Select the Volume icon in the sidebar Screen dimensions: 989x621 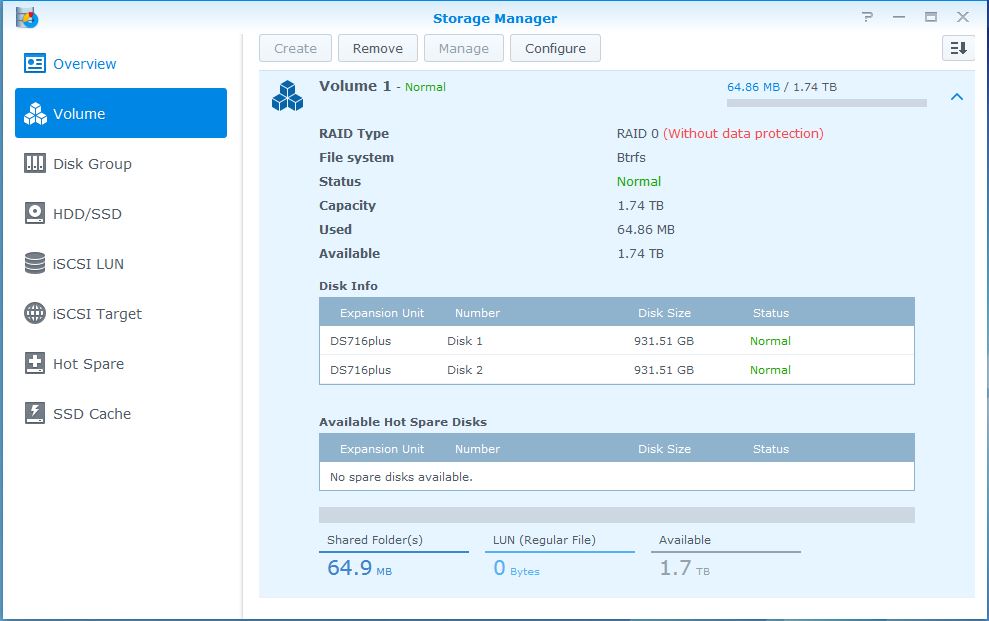pos(33,113)
